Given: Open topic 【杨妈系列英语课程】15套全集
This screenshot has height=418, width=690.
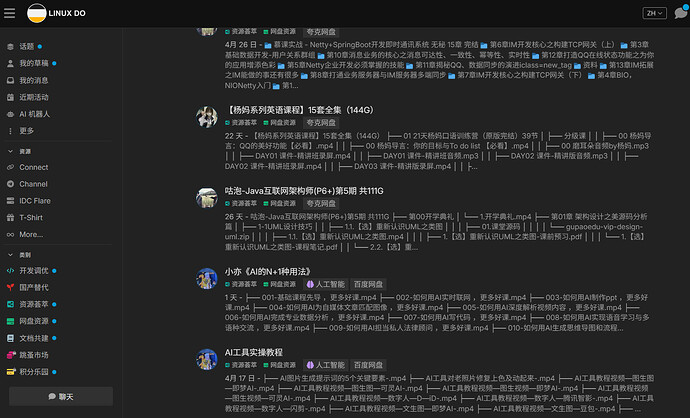Looking at the screenshot, I should tap(299, 110).
